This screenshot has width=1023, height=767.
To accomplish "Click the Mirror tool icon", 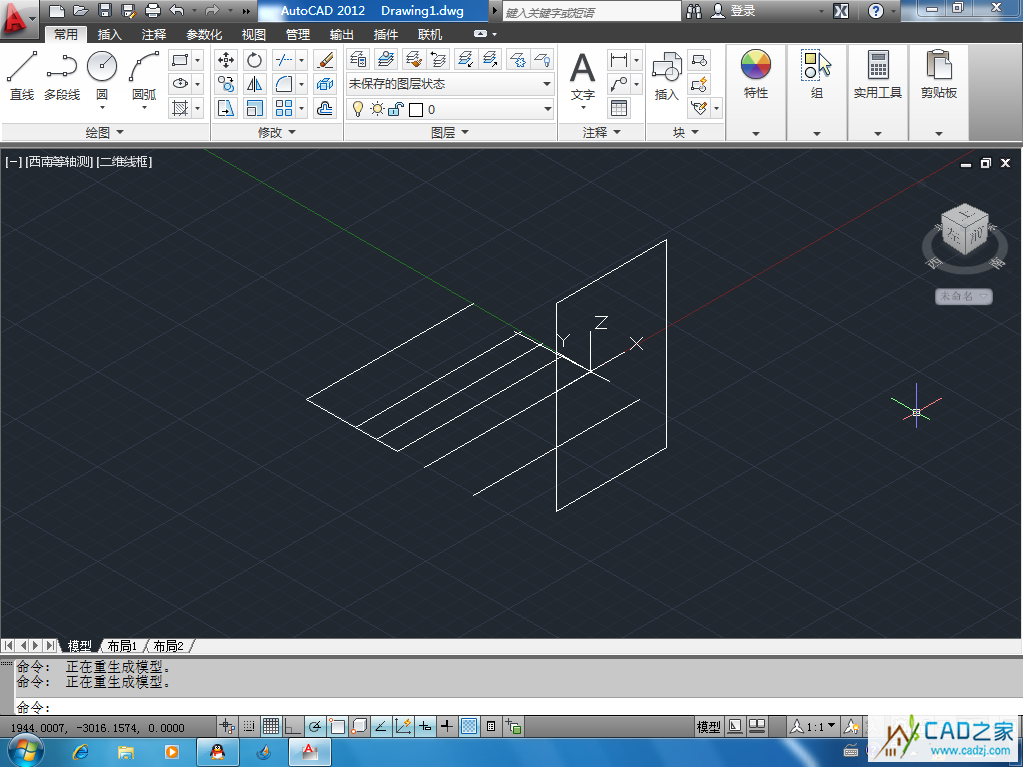I will [254, 84].
